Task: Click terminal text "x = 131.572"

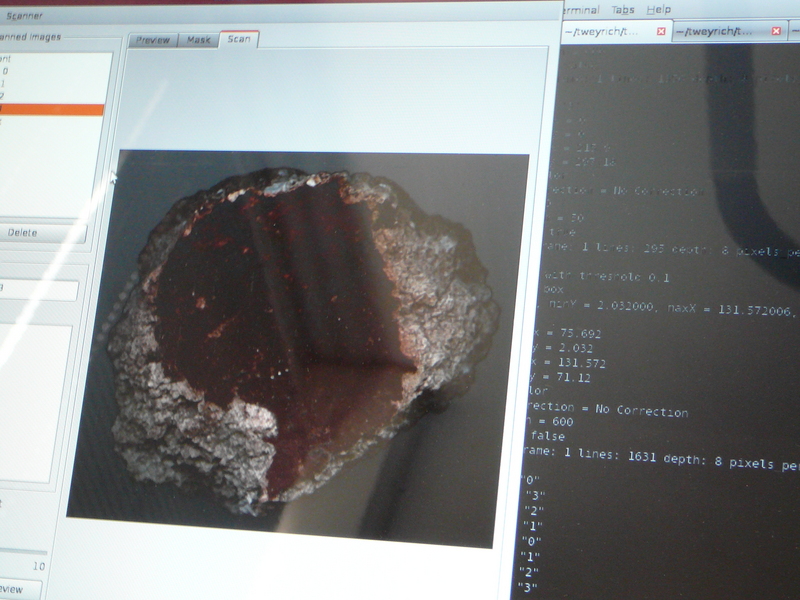Action: click(568, 363)
